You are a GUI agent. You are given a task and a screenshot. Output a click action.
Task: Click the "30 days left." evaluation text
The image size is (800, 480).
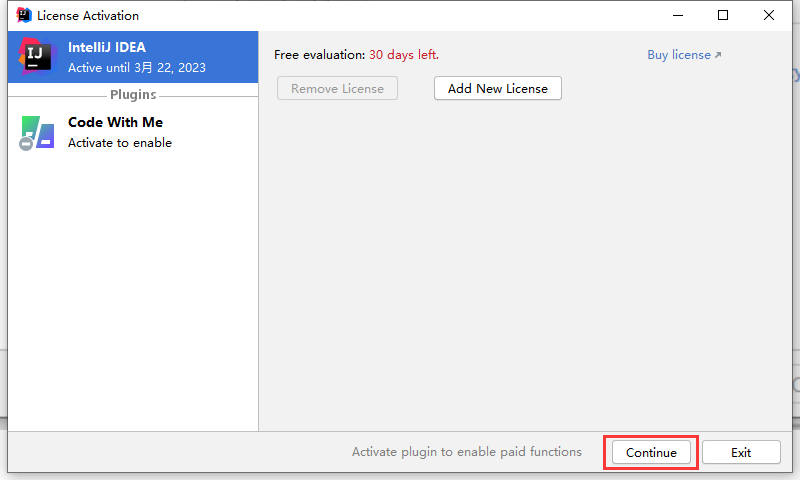(x=404, y=55)
